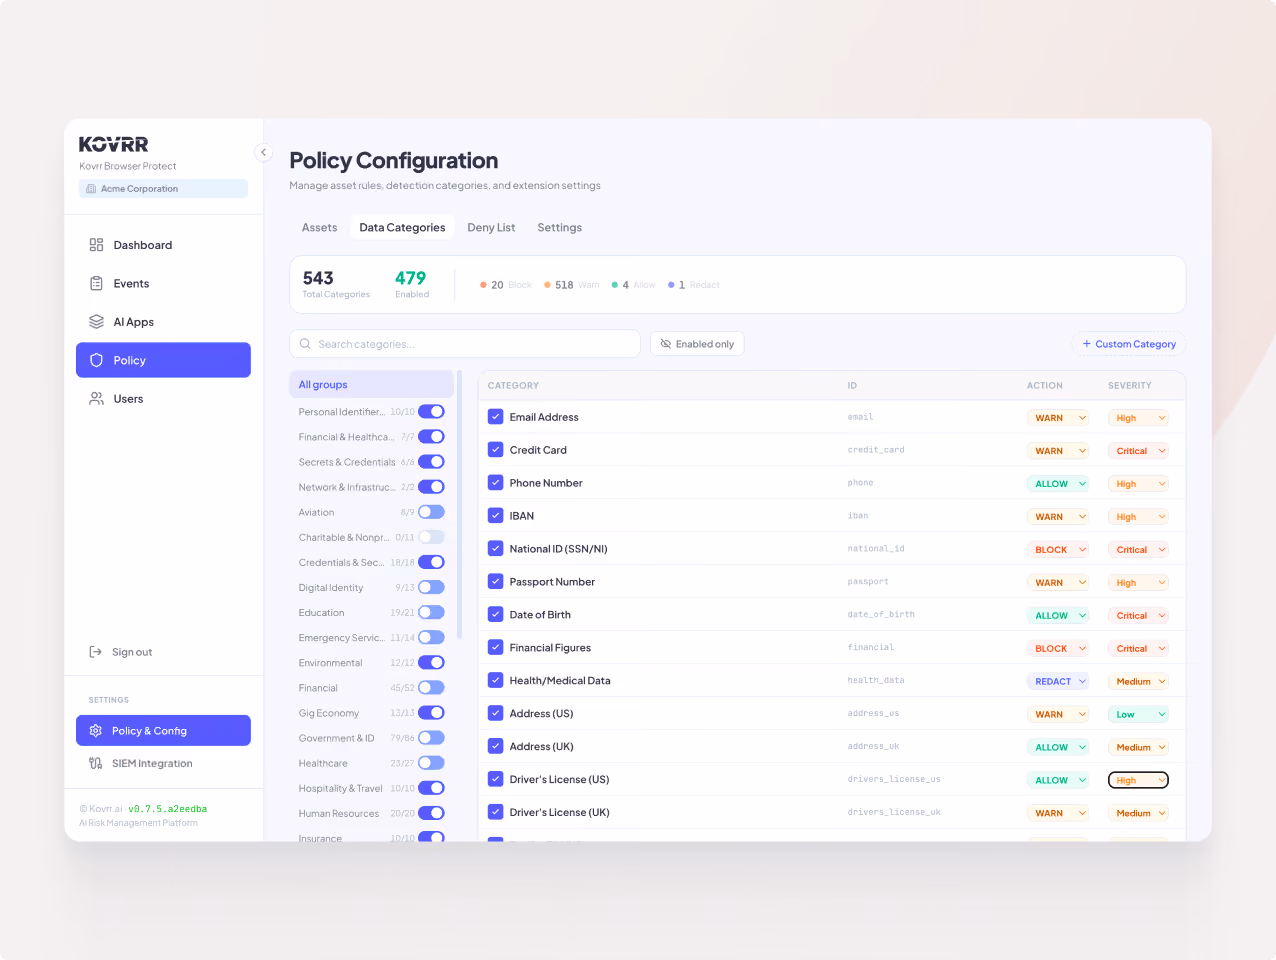Open Phone Number action dropdown
The height and width of the screenshot is (960, 1276).
(x=1058, y=484)
